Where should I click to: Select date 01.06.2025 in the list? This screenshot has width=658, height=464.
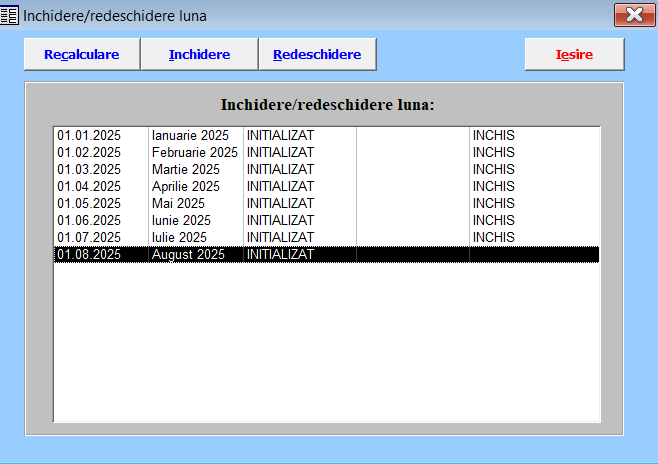pyautogui.click(x=88, y=220)
